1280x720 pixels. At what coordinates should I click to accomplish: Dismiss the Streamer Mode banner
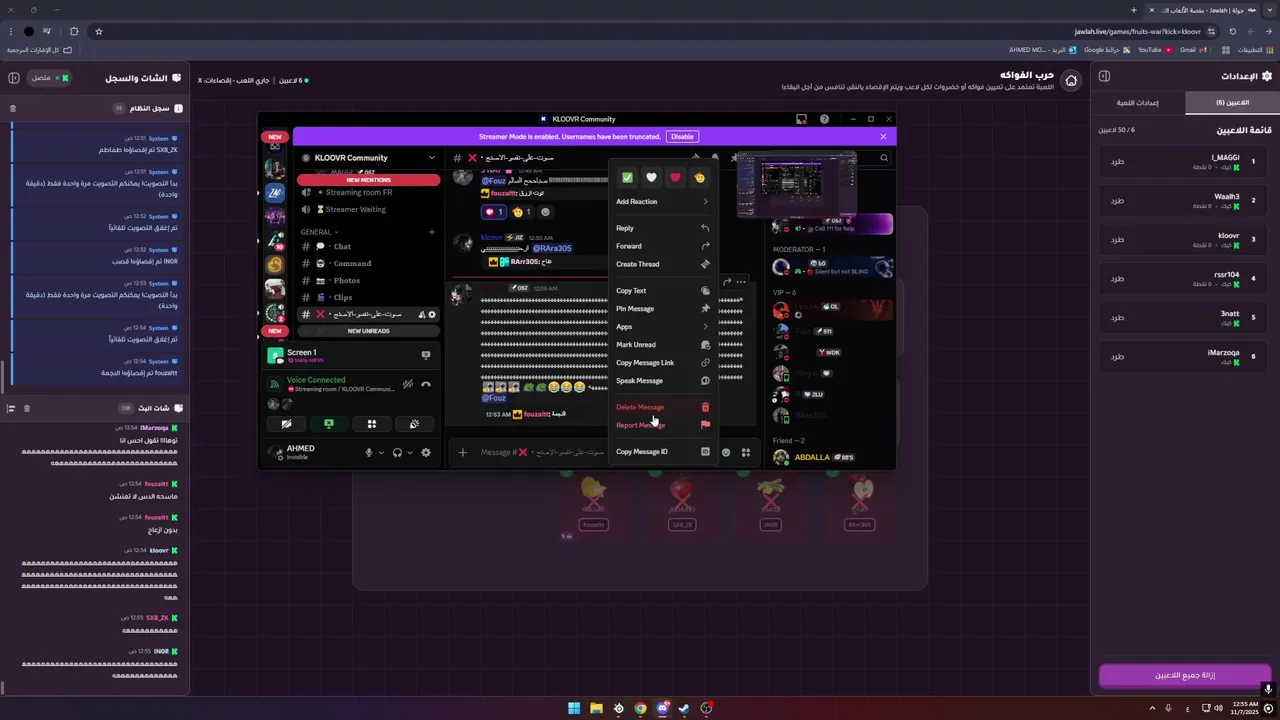pyautogui.click(x=883, y=137)
